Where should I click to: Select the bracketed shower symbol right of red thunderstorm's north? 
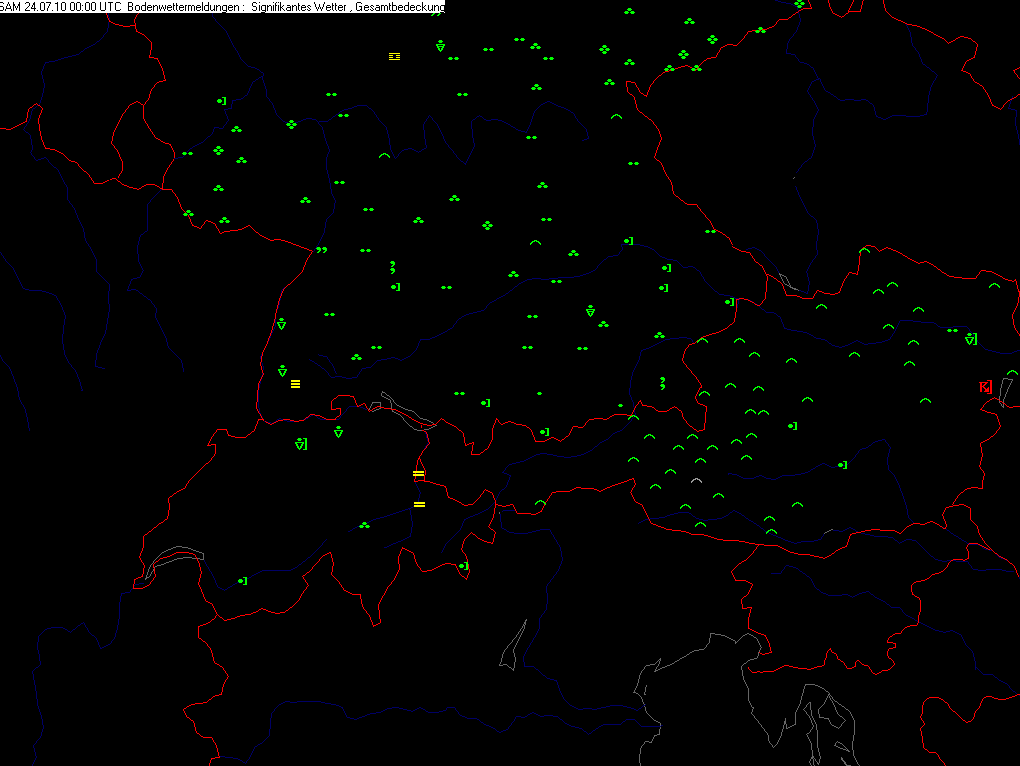(x=971, y=339)
